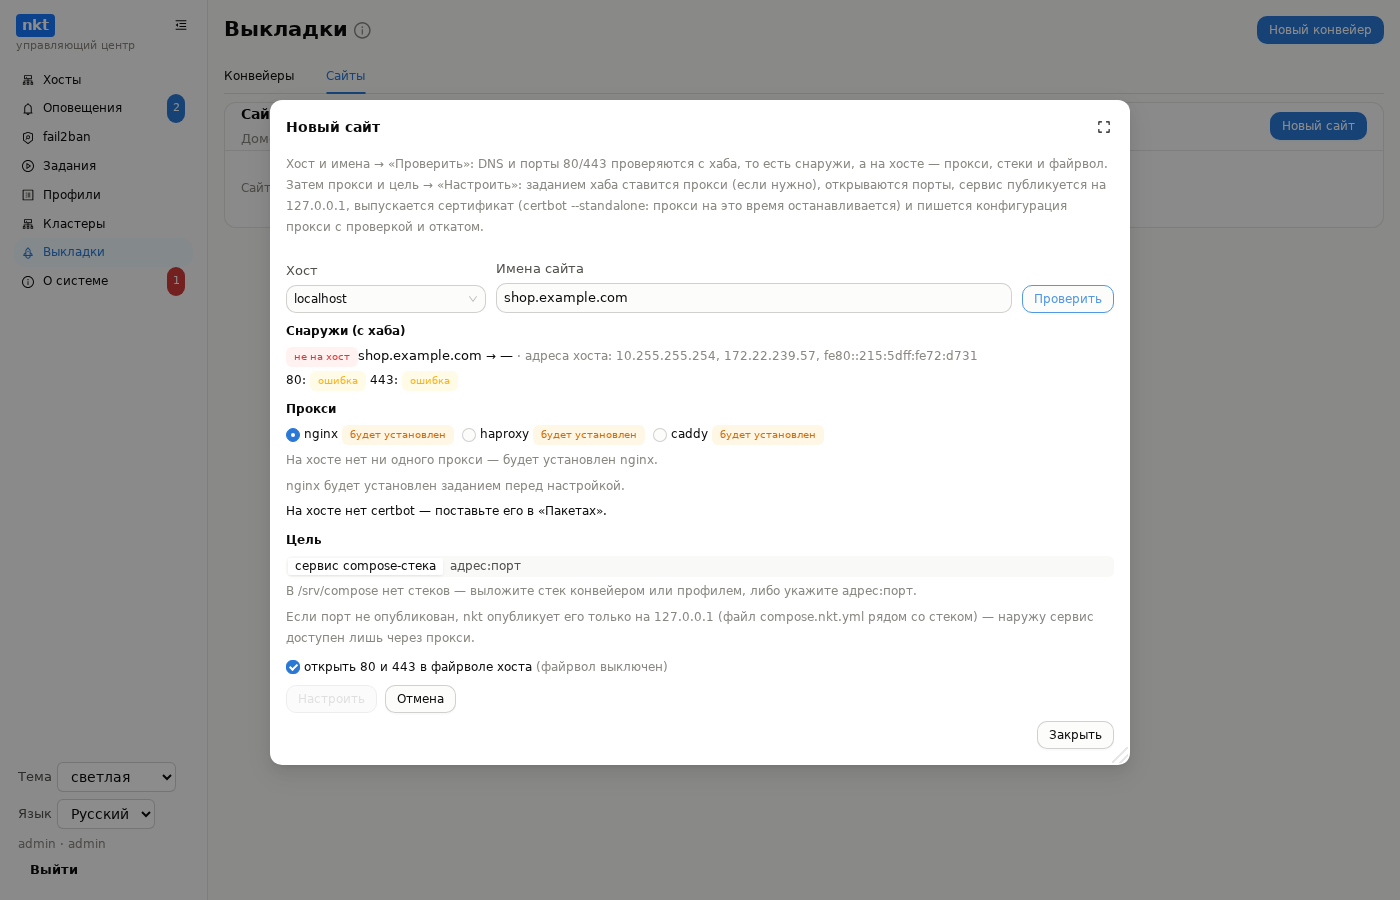Switch target to адрес:порт tab
The width and height of the screenshot is (1400, 900).
click(485, 566)
